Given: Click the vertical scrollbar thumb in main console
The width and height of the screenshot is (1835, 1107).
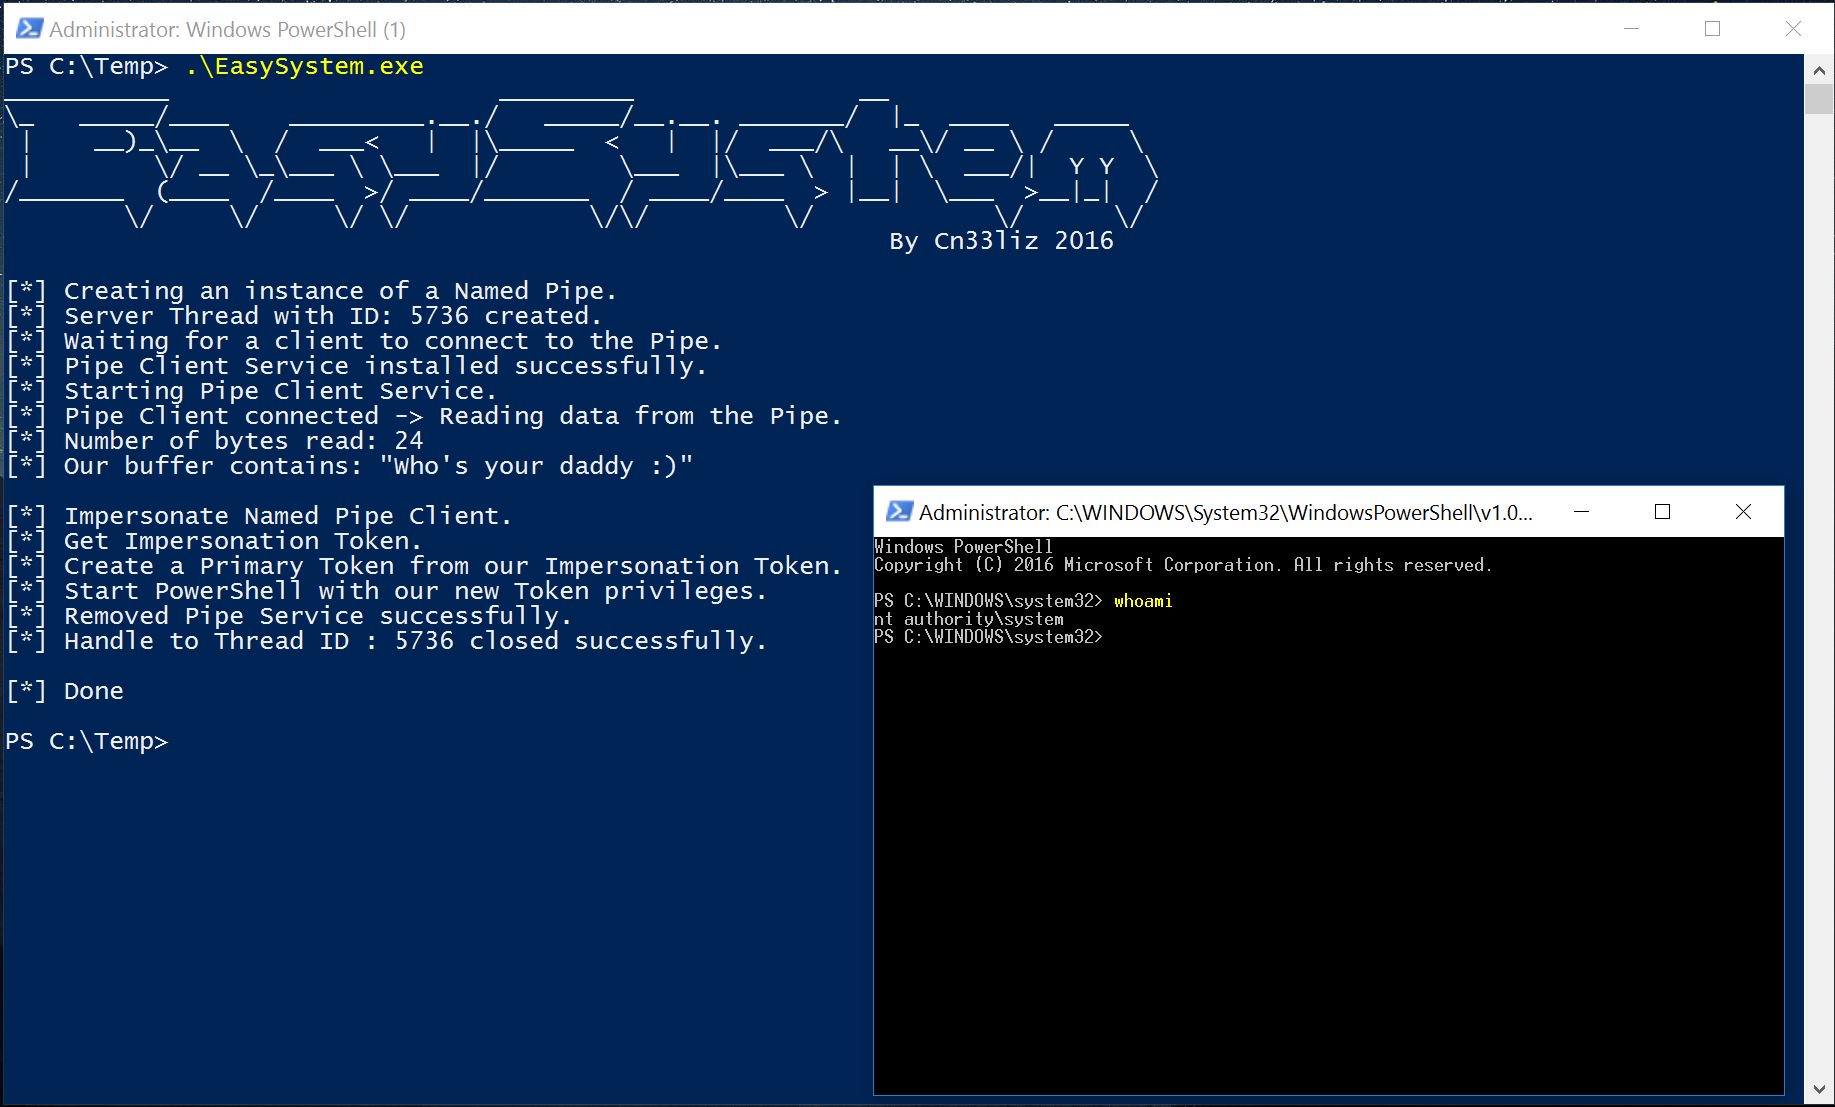Looking at the screenshot, I should pos(1819,100).
